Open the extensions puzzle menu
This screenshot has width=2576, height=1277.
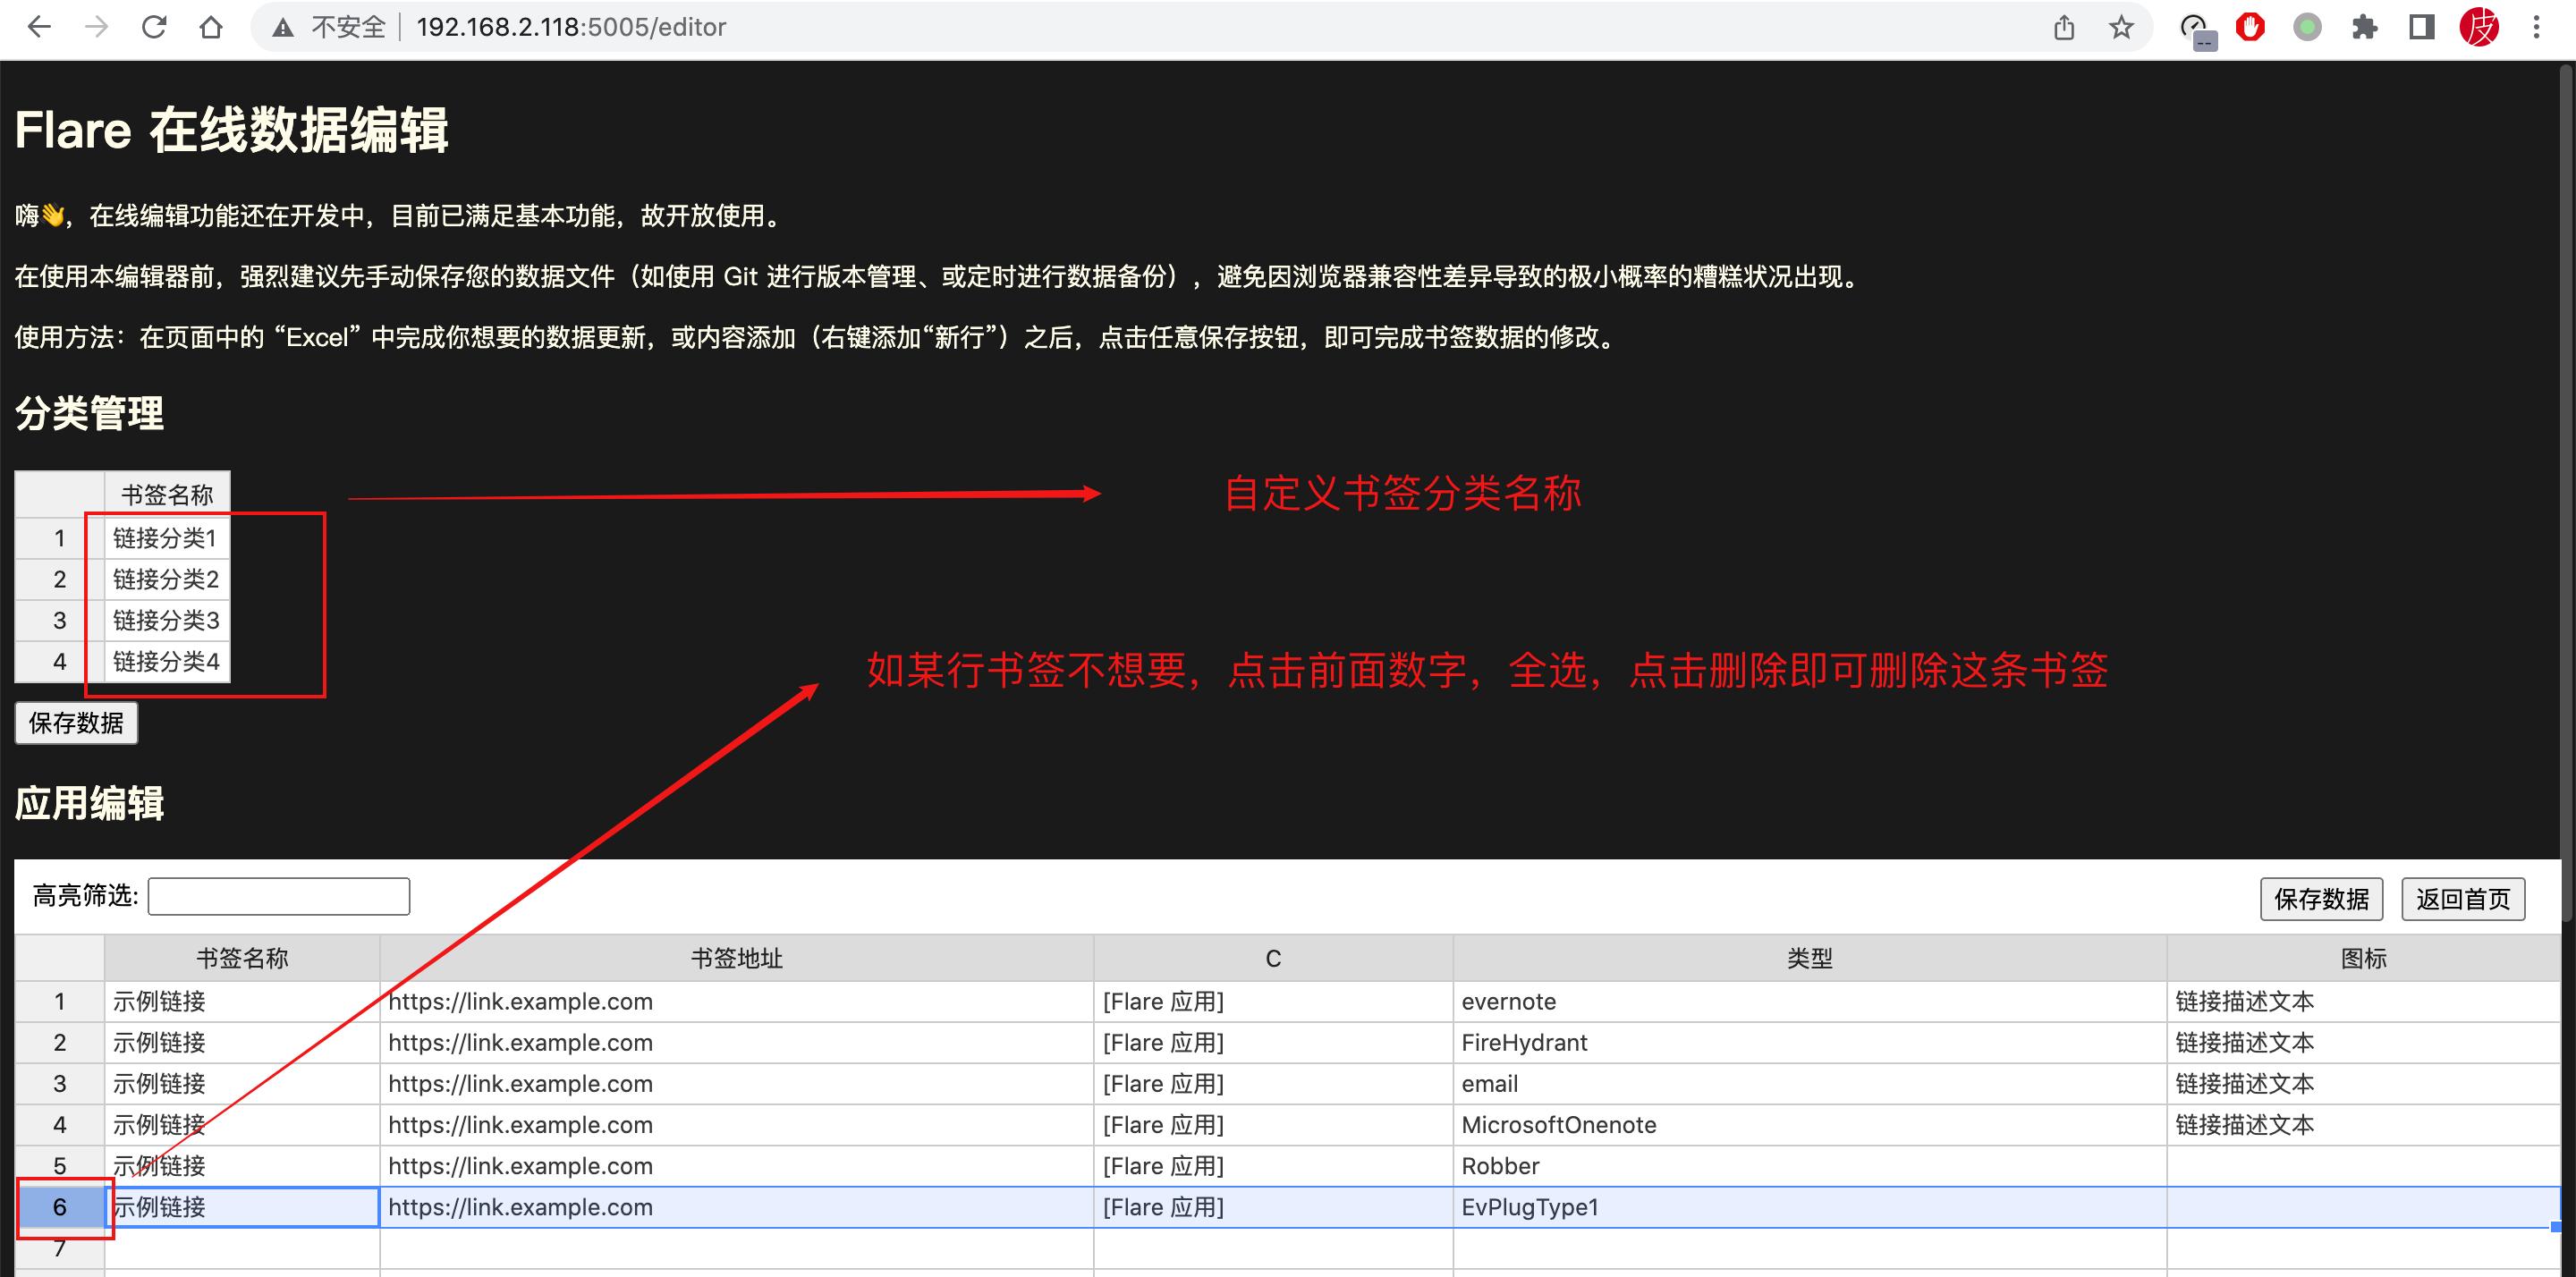coord(2364,27)
